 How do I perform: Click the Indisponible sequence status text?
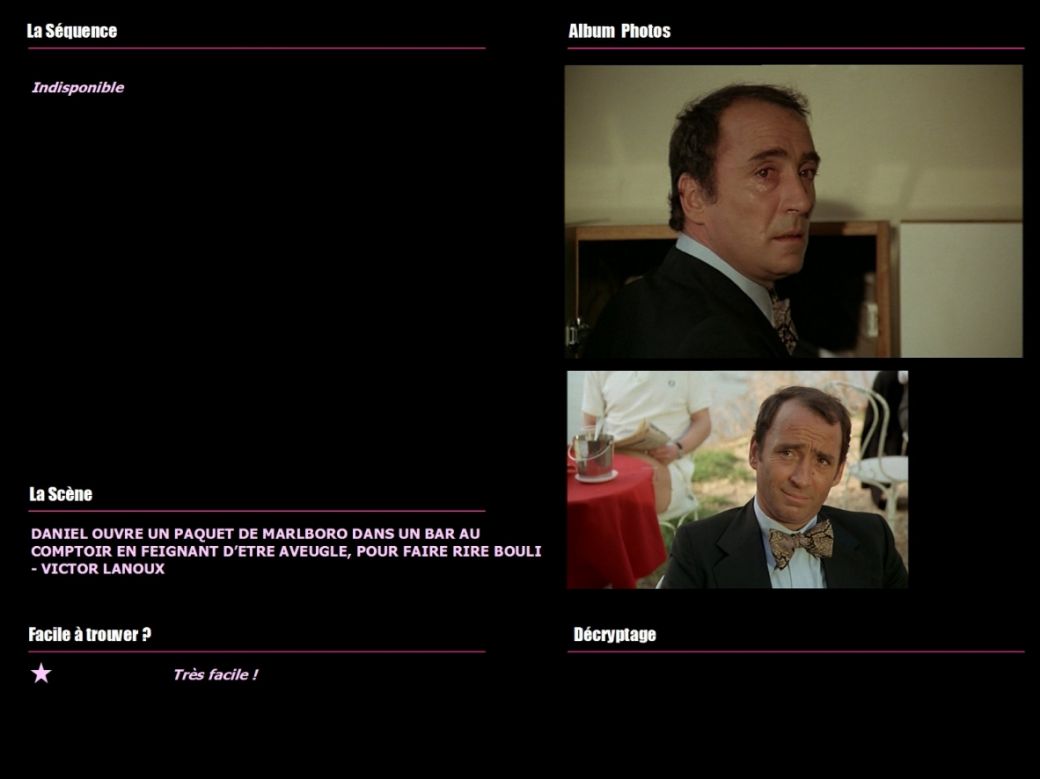pos(78,88)
